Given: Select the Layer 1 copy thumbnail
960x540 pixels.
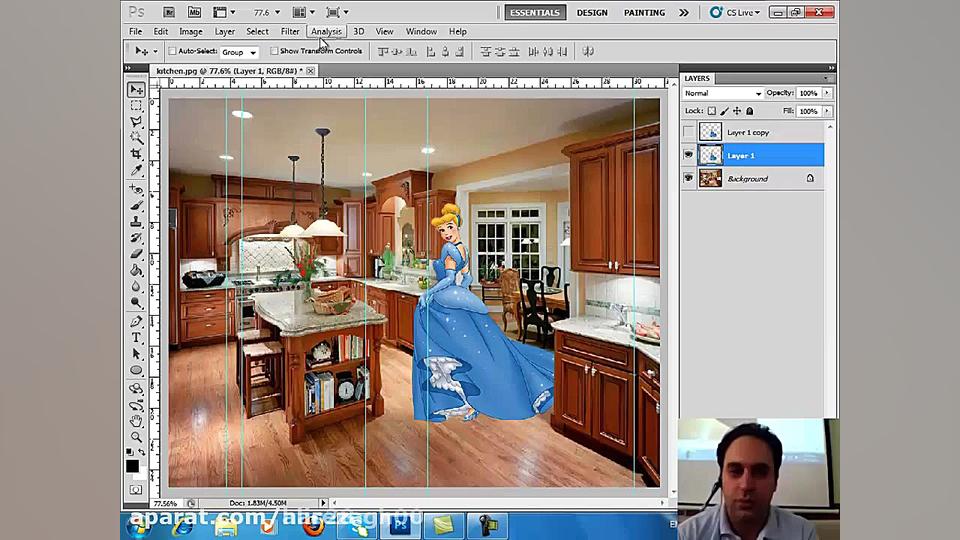Looking at the screenshot, I should coord(710,132).
